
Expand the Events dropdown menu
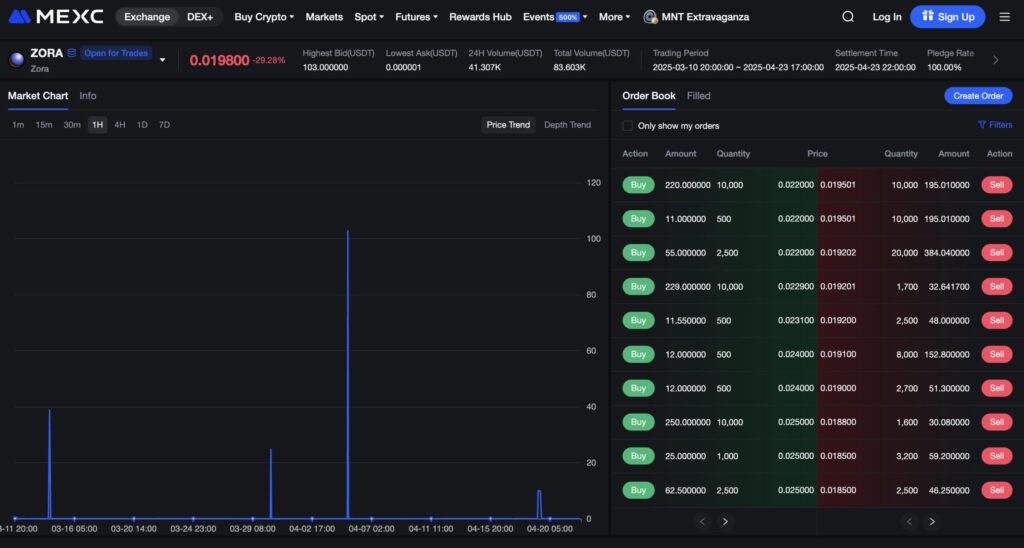coord(554,17)
